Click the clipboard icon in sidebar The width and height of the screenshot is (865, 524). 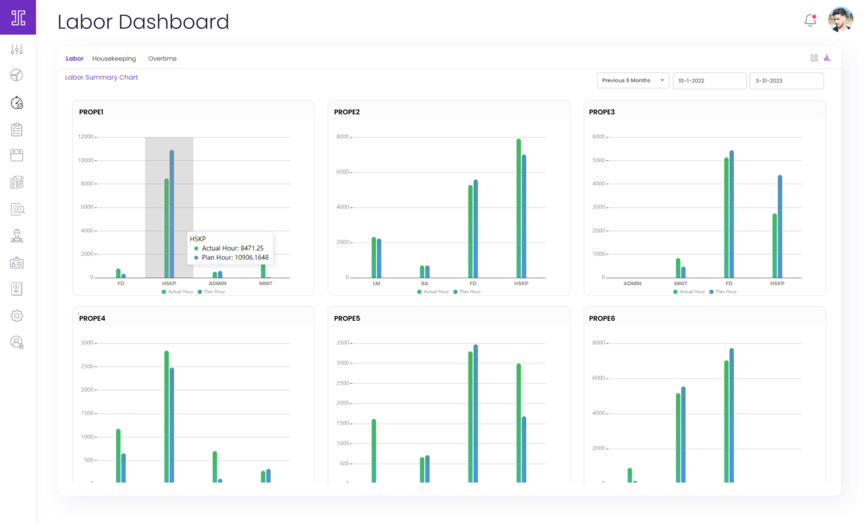coord(17,129)
